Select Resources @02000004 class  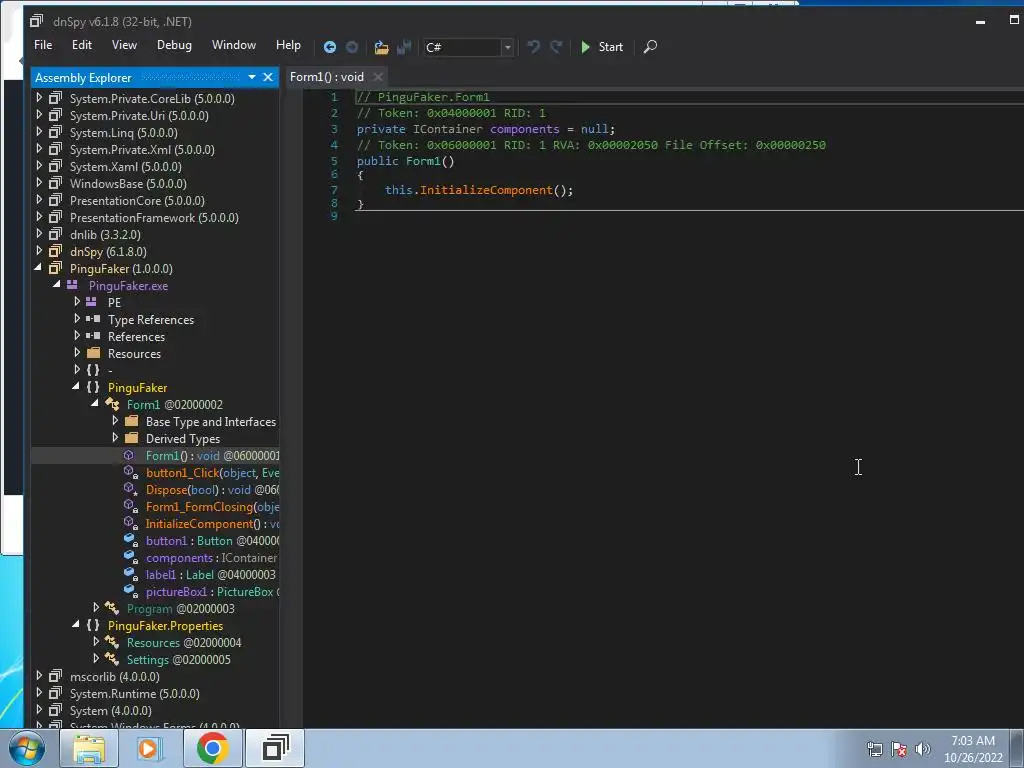tap(184, 643)
